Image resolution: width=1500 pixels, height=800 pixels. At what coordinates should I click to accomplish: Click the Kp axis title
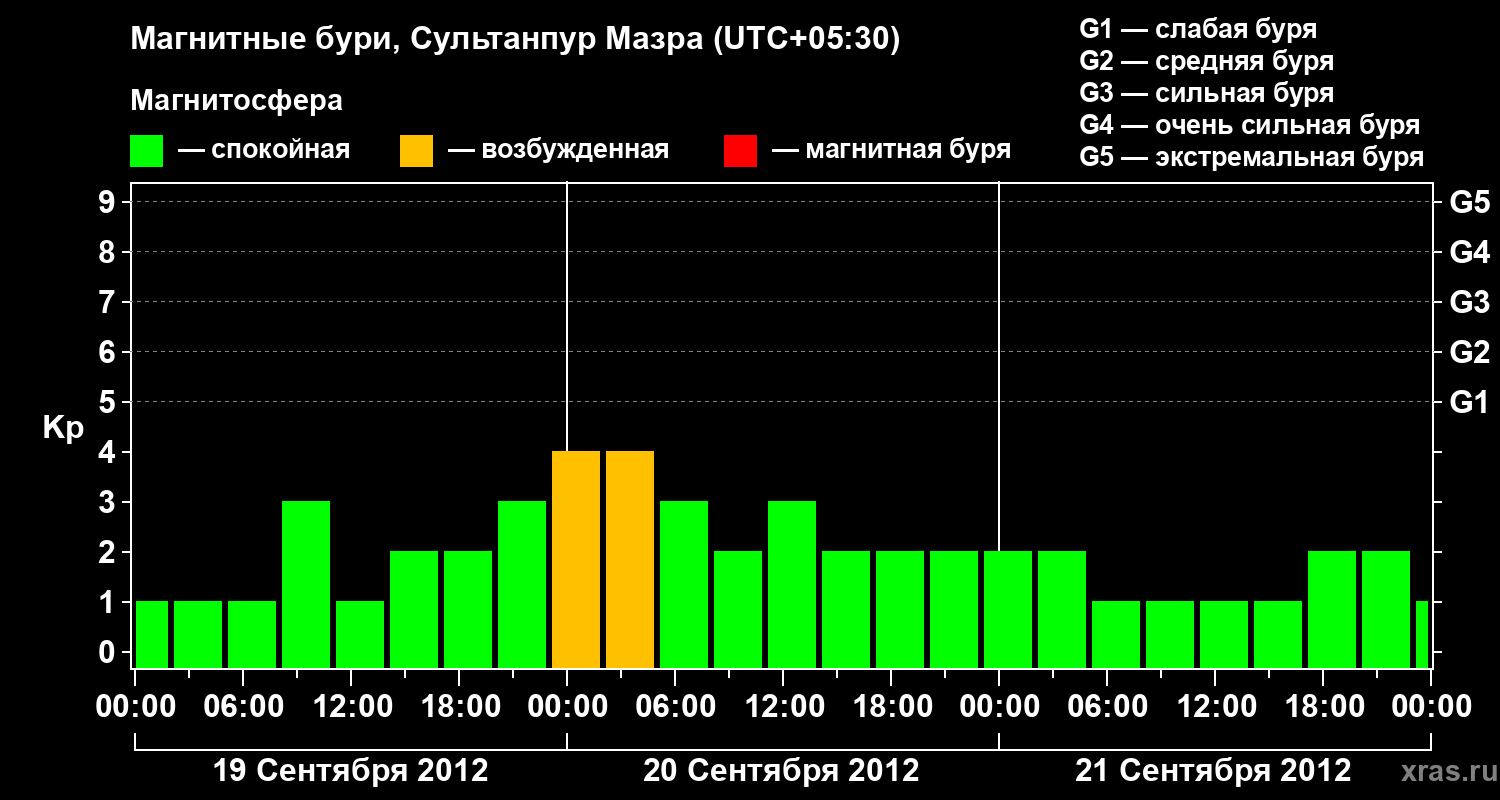click(x=63, y=429)
